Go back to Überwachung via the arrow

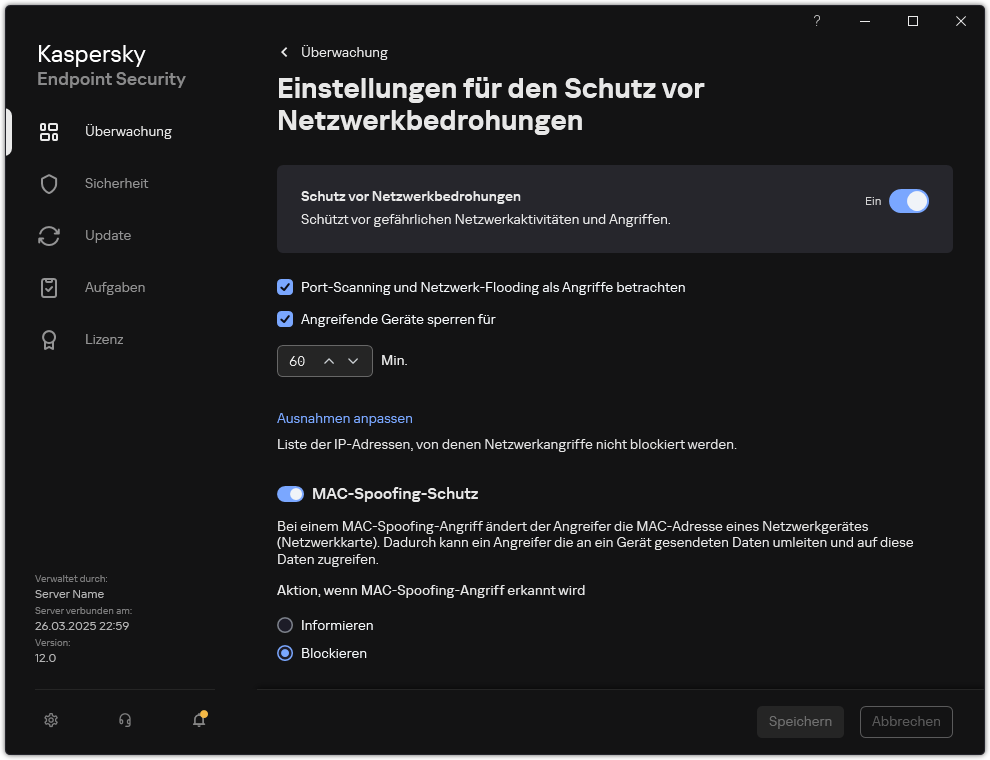[x=283, y=52]
